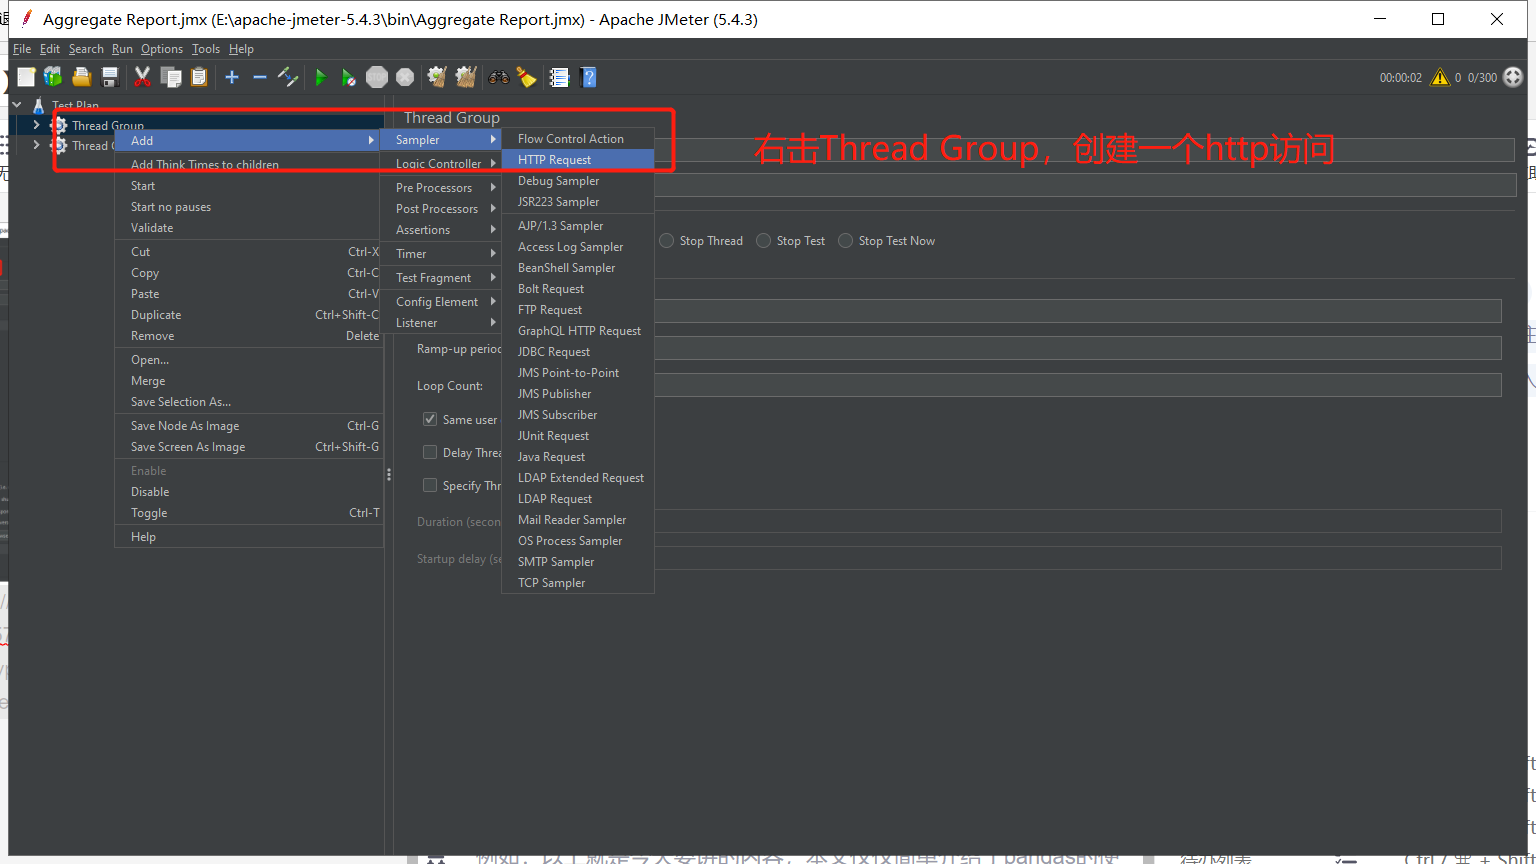
Task: Open the Templates icon in toolbar
Action: tap(53, 77)
